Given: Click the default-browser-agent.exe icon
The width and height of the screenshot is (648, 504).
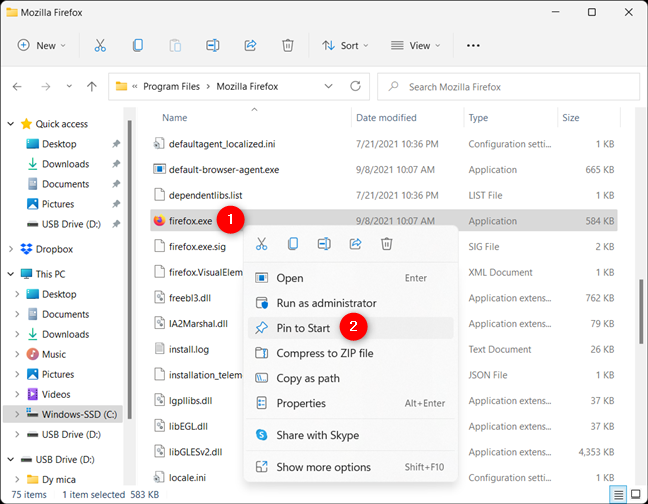Looking at the screenshot, I should point(159,169).
